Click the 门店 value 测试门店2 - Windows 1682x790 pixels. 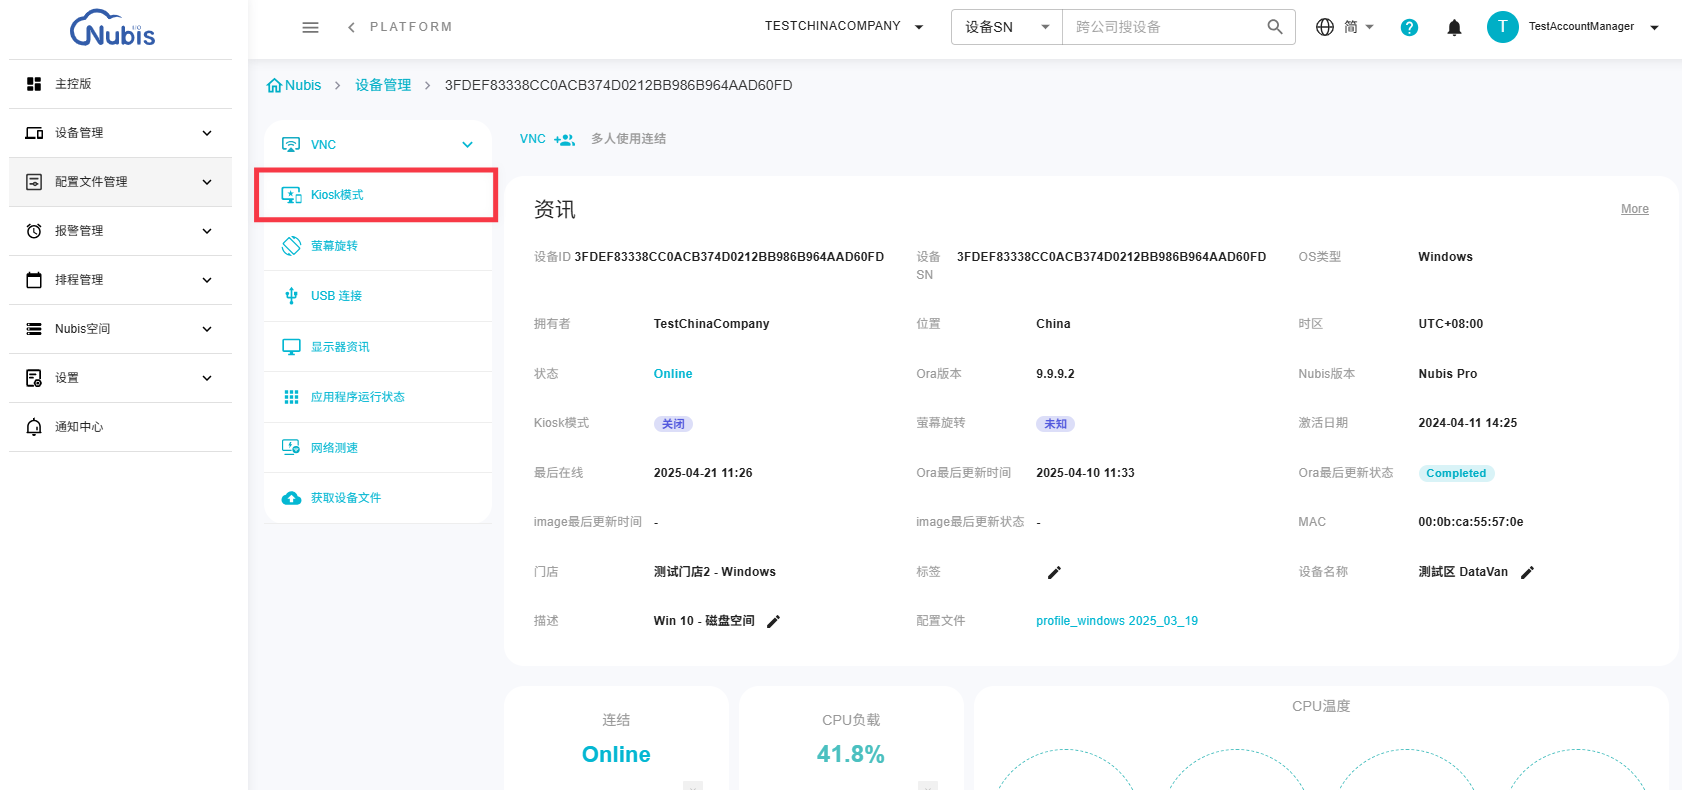(x=715, y=572)
